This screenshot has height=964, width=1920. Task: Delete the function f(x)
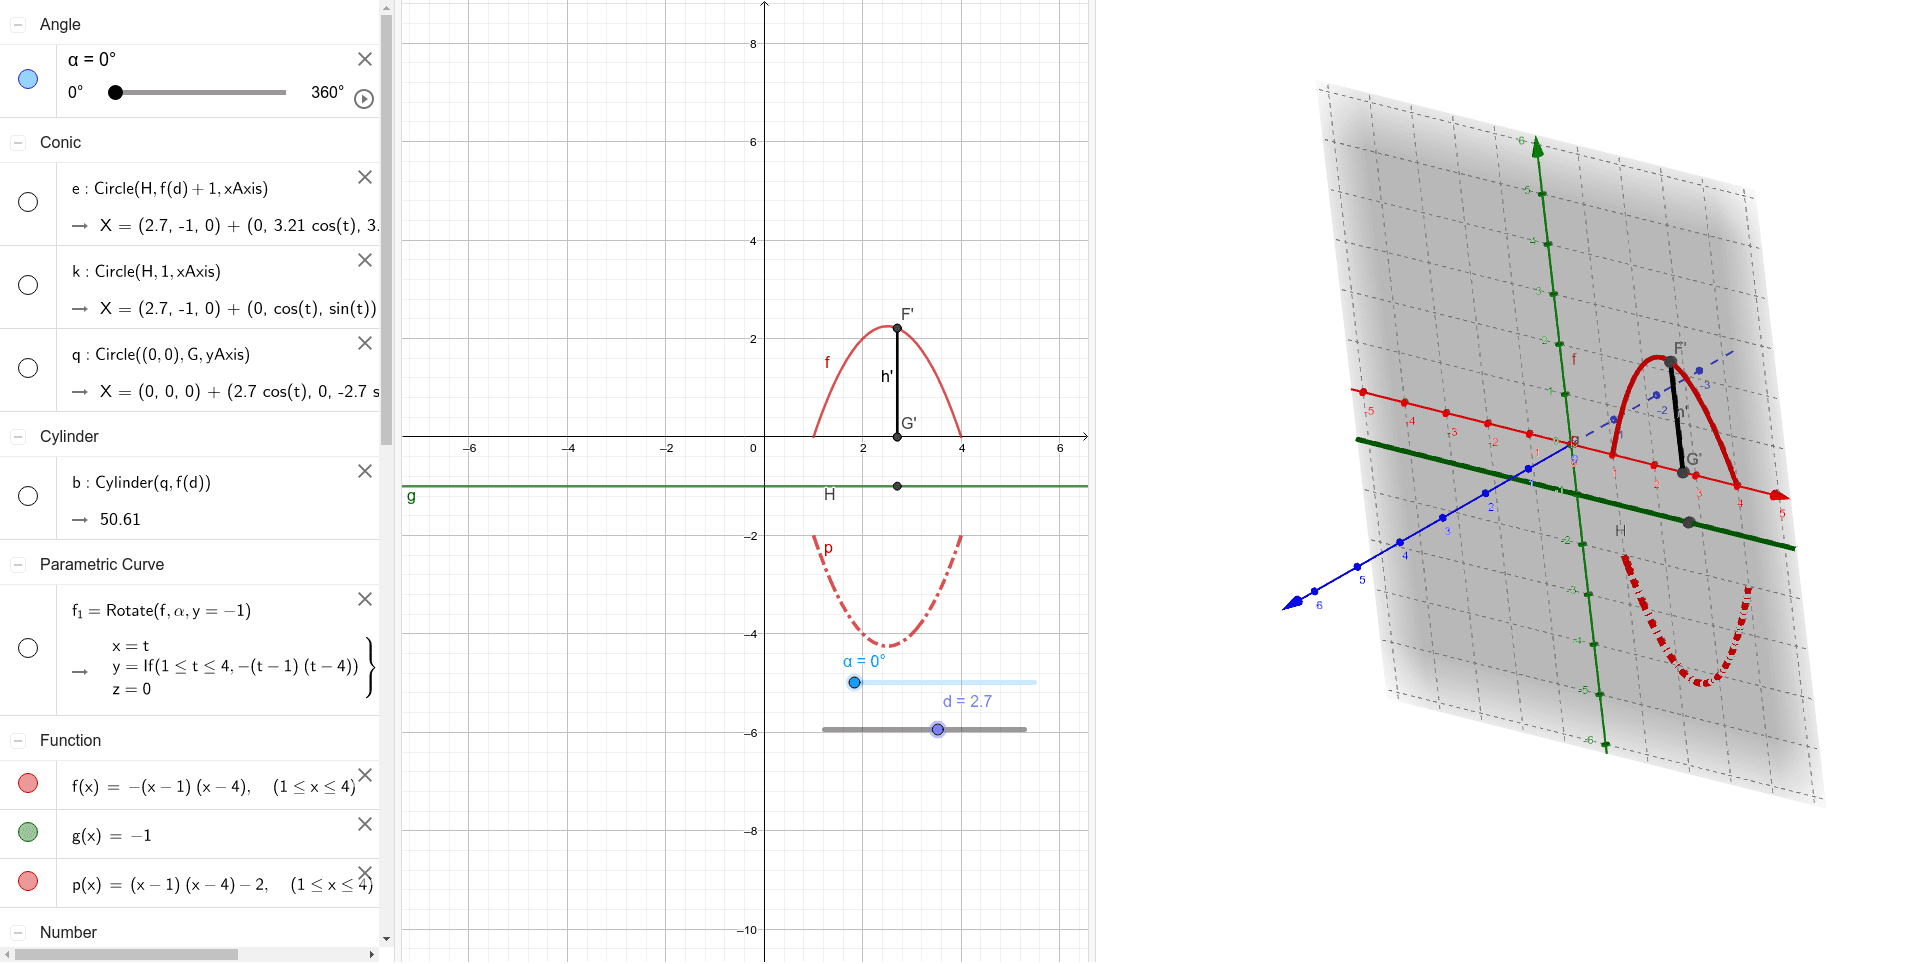(367, 775)
